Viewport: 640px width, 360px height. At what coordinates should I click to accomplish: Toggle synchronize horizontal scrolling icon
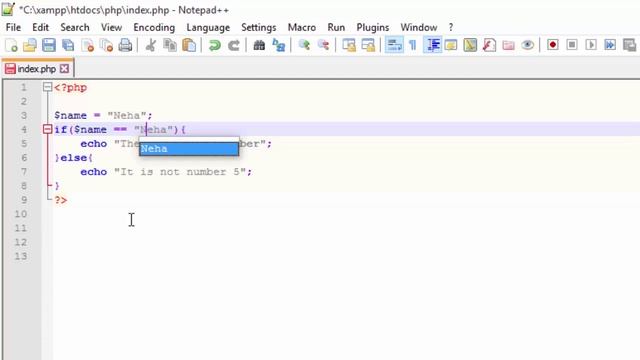point(368,45)
